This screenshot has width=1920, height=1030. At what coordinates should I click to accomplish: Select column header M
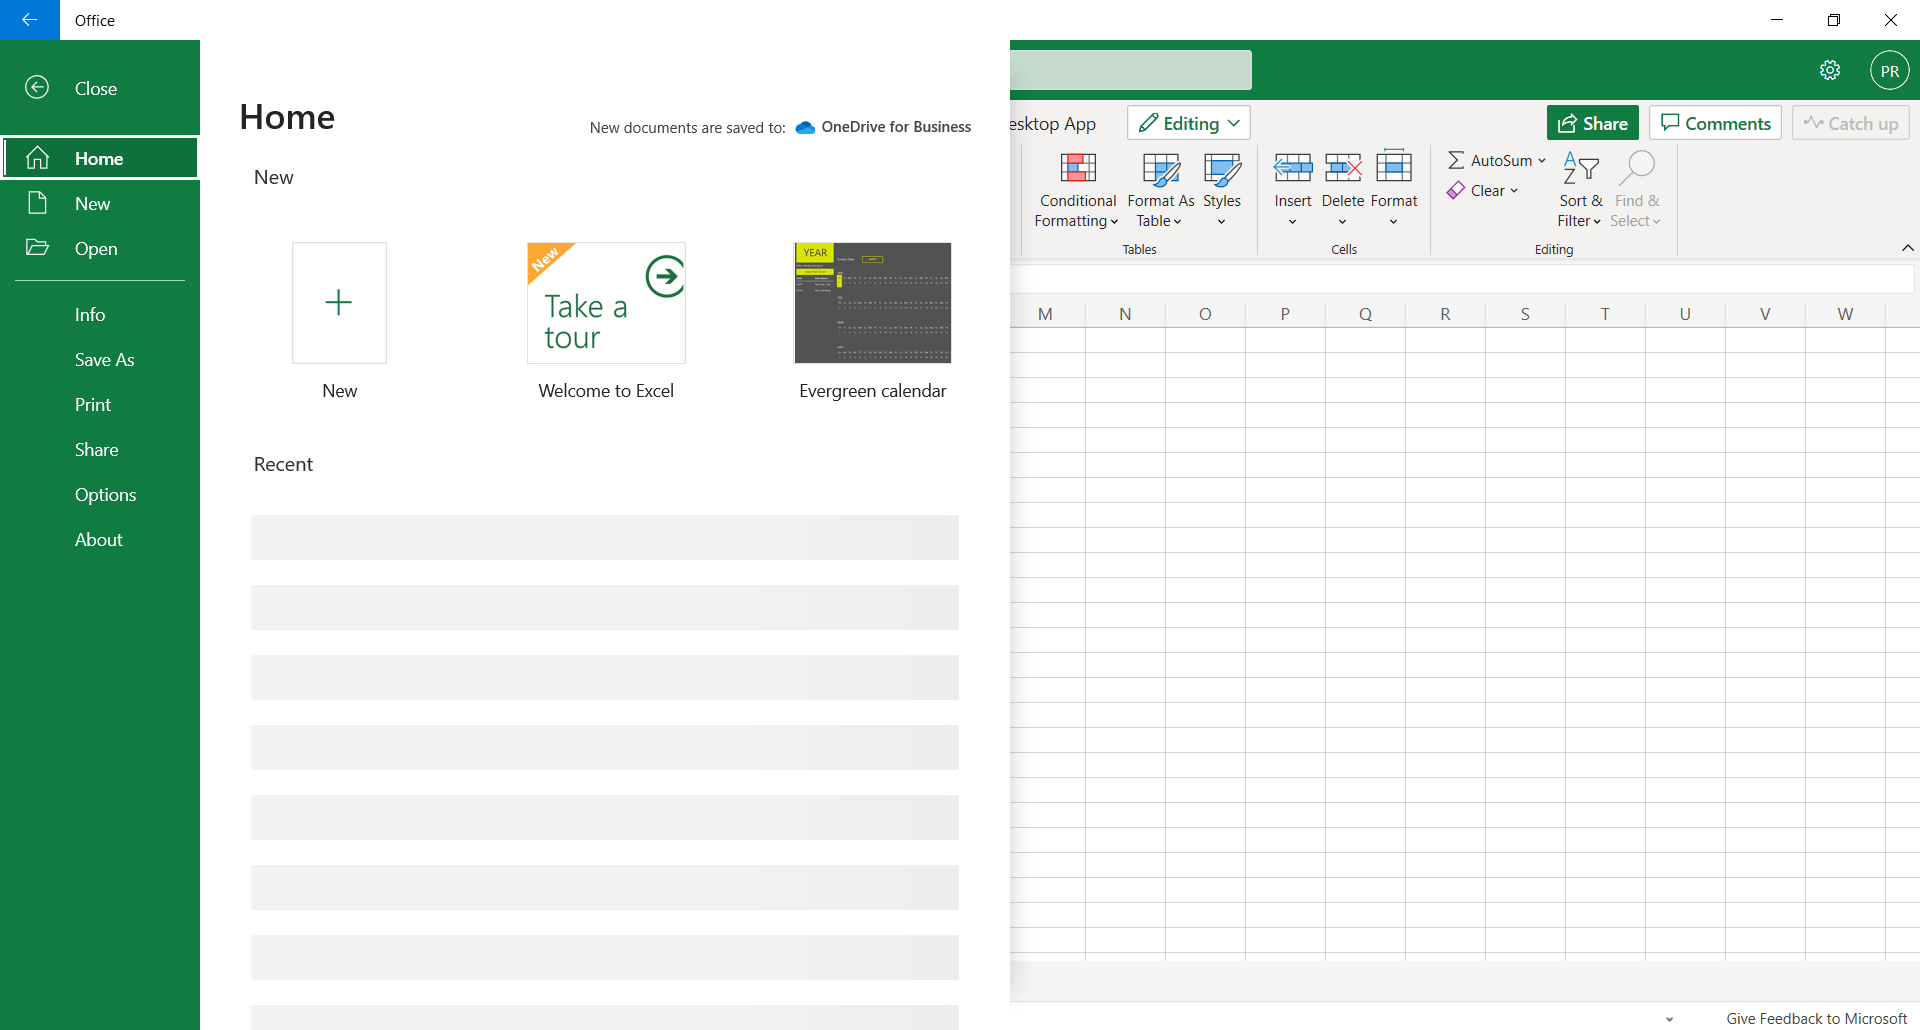(x=1045, y=314)
